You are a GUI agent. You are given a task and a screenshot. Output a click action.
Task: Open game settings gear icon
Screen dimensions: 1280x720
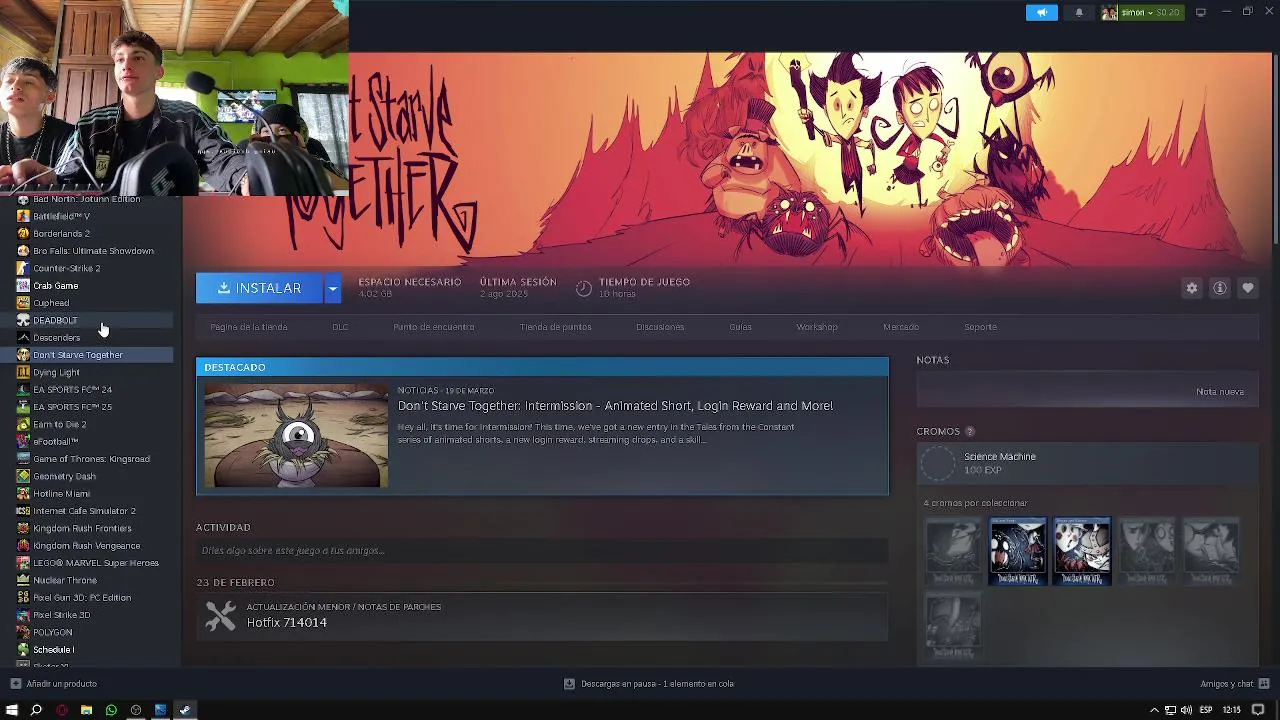click(1191, 288)
